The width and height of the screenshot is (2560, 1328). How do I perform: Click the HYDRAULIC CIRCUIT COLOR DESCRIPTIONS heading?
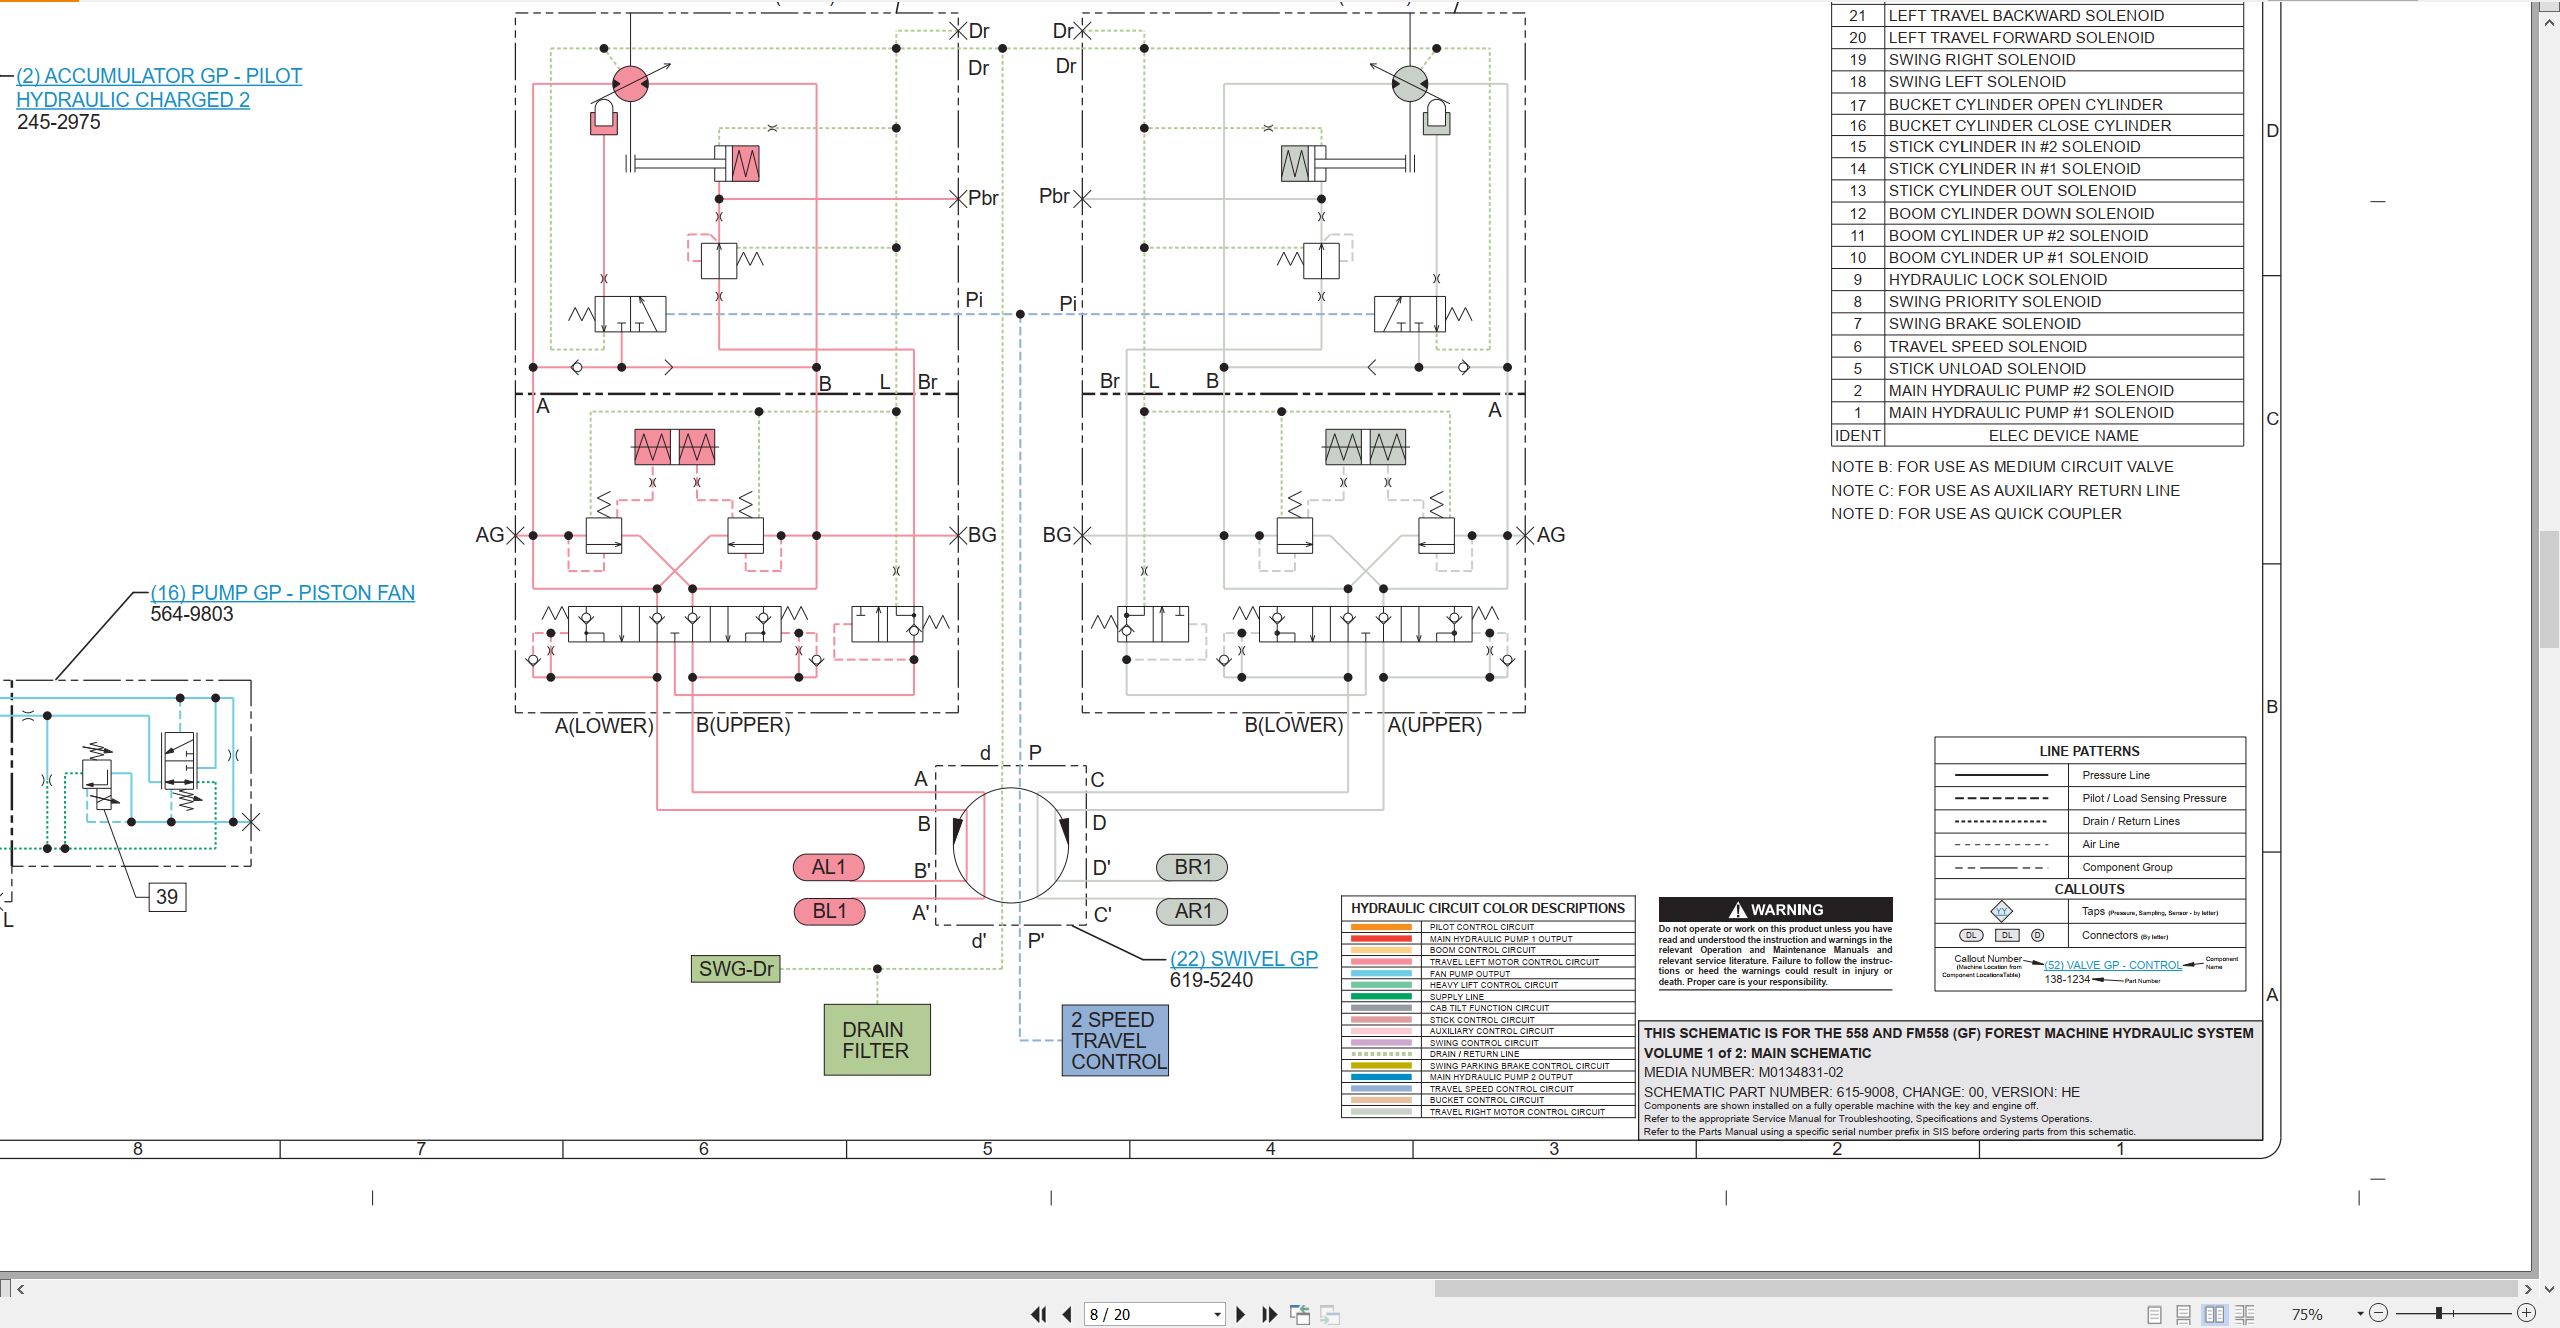point(1488,908)
